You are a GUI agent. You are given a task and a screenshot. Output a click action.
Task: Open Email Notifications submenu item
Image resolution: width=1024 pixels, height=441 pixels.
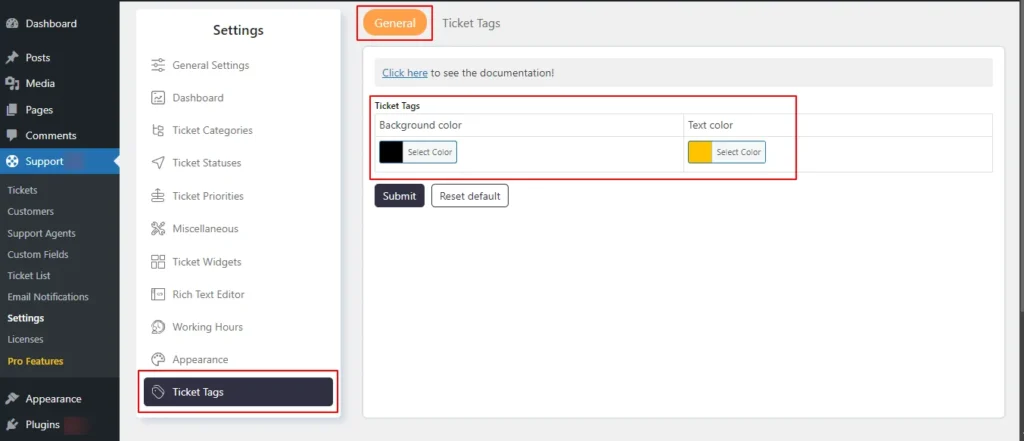[48, 297]
